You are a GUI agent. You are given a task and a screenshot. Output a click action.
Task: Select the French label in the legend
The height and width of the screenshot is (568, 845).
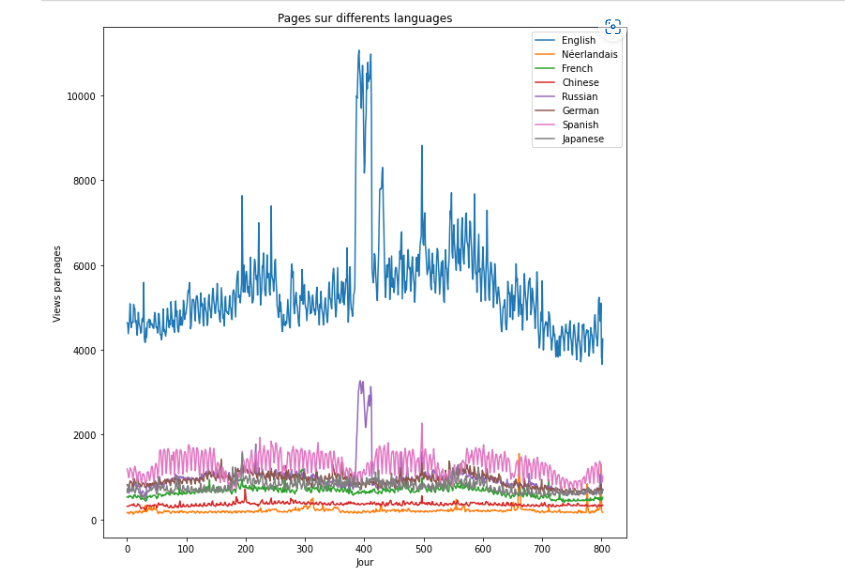(x=577, y=69)
